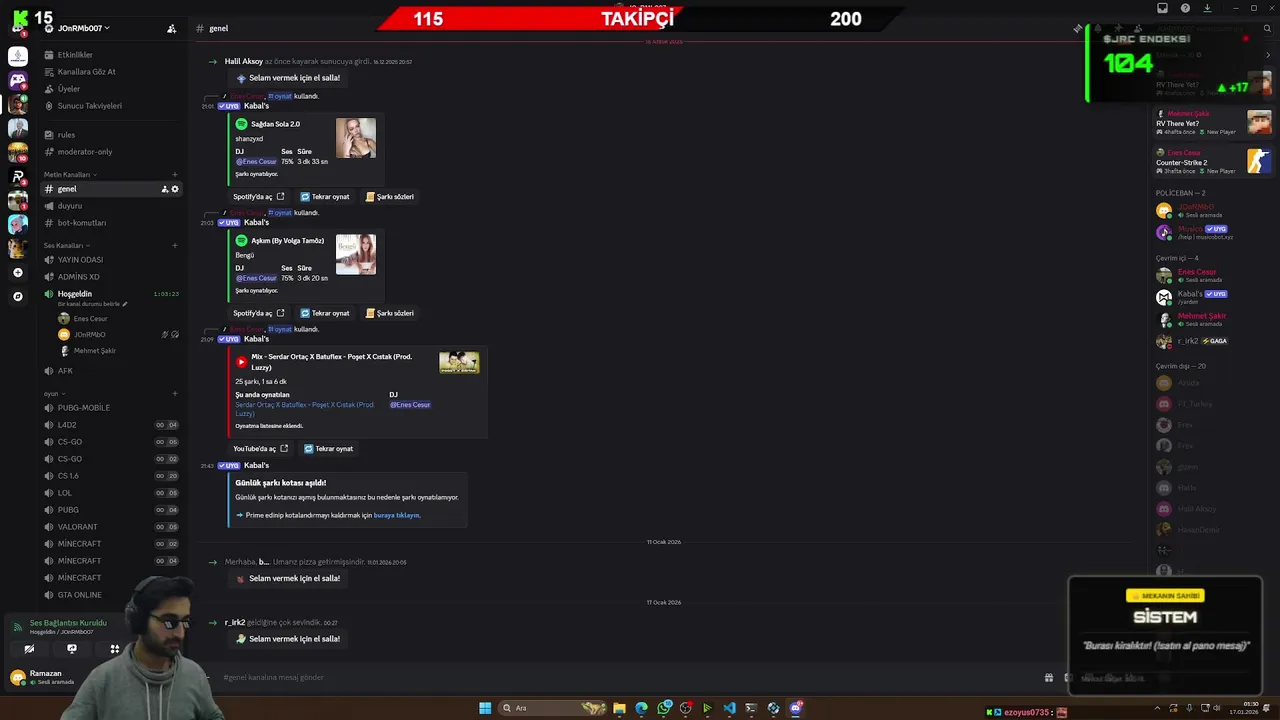The height and width of the screenshot is (720, 1280).
Task: Click Şarkı sözleri under Sağdan Sola 2.0
Action: click(x=390, y=197)
